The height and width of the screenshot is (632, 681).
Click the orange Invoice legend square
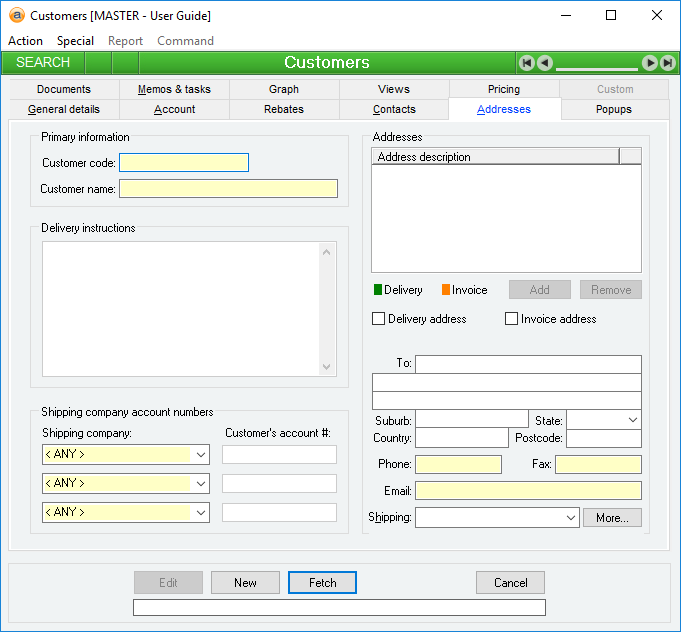(446, 290)
